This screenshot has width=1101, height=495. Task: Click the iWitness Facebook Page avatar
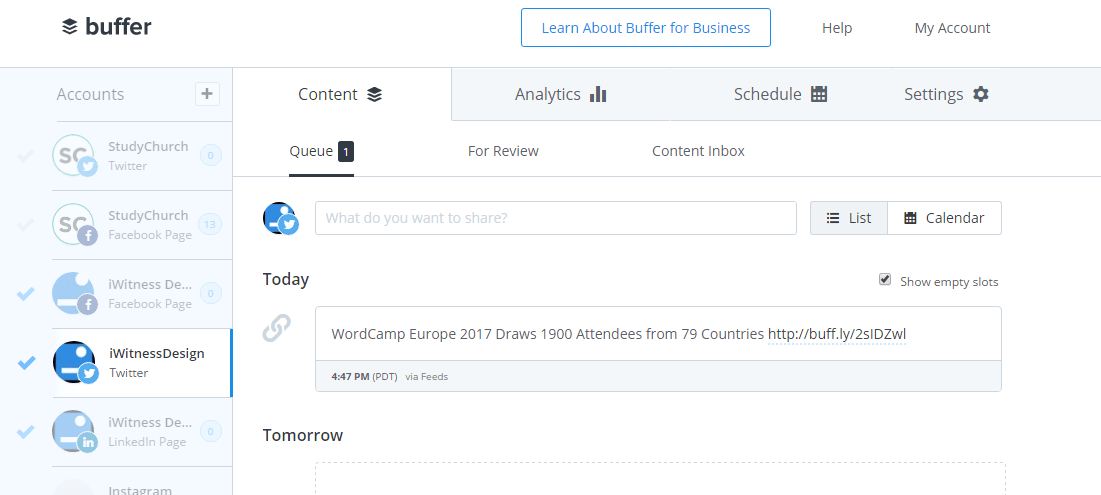coord(74,293)
